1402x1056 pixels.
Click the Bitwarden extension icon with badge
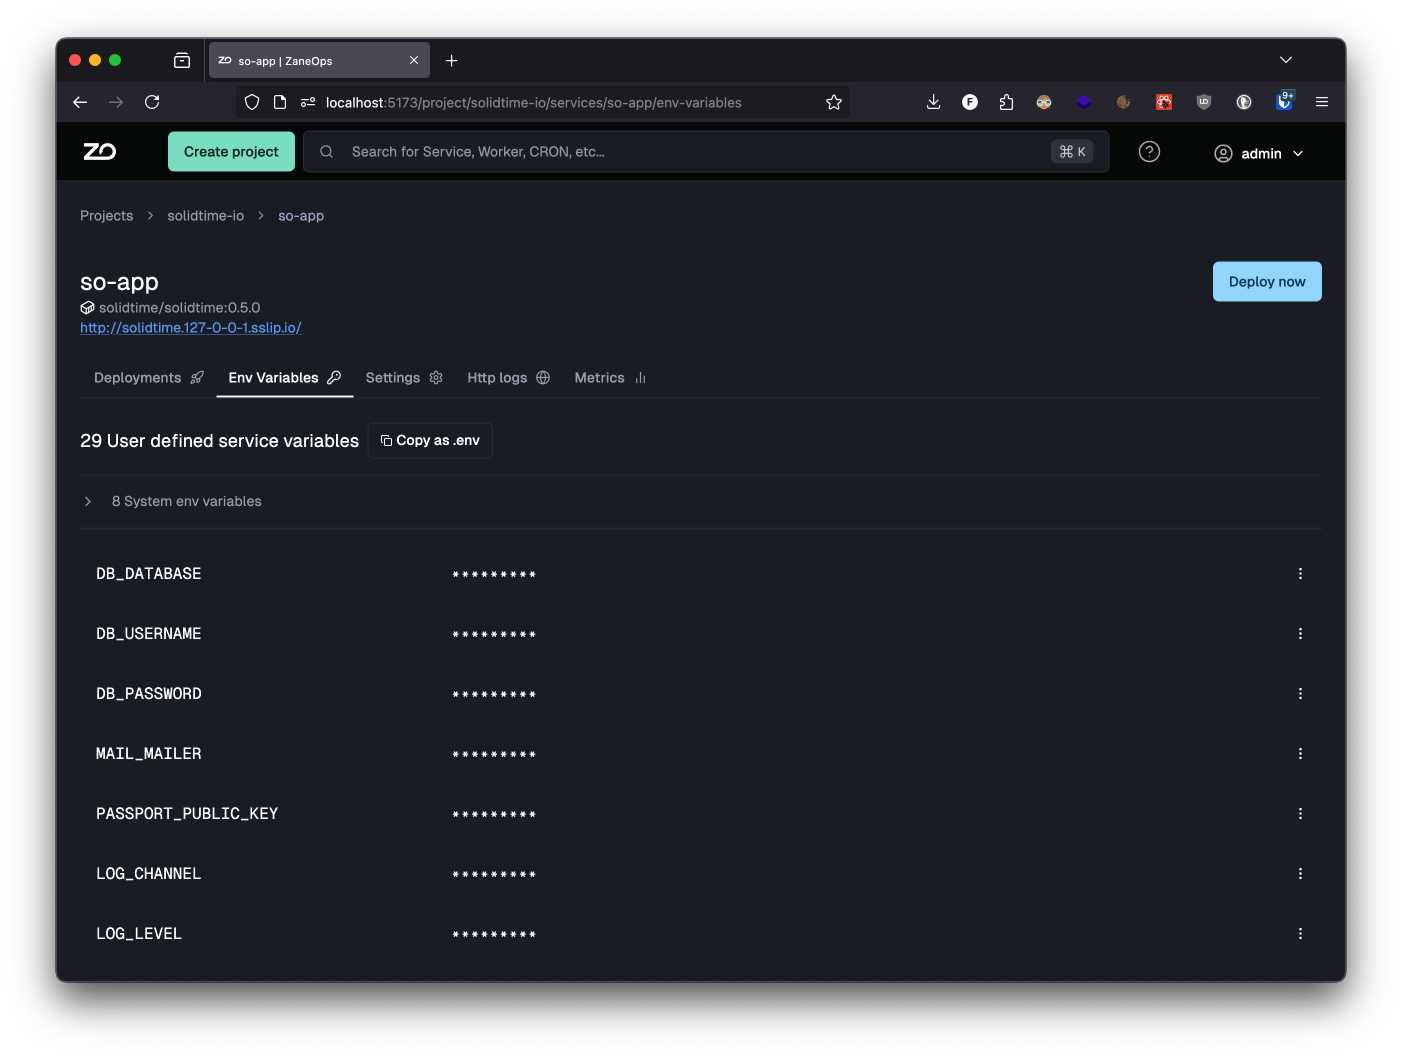(x=1285, y=101)
